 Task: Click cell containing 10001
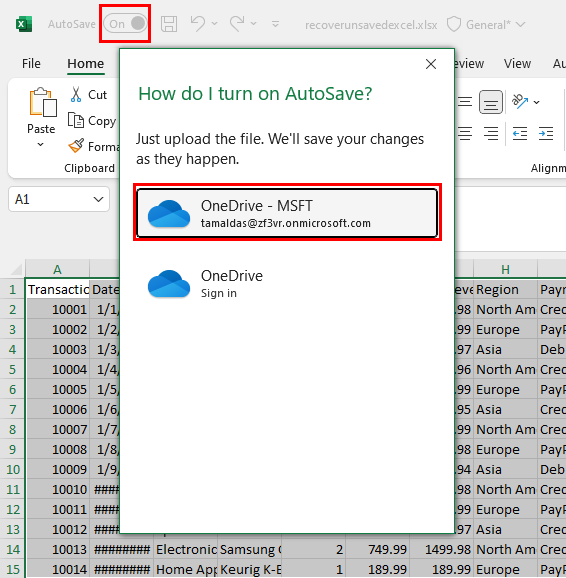pos(58,310)
